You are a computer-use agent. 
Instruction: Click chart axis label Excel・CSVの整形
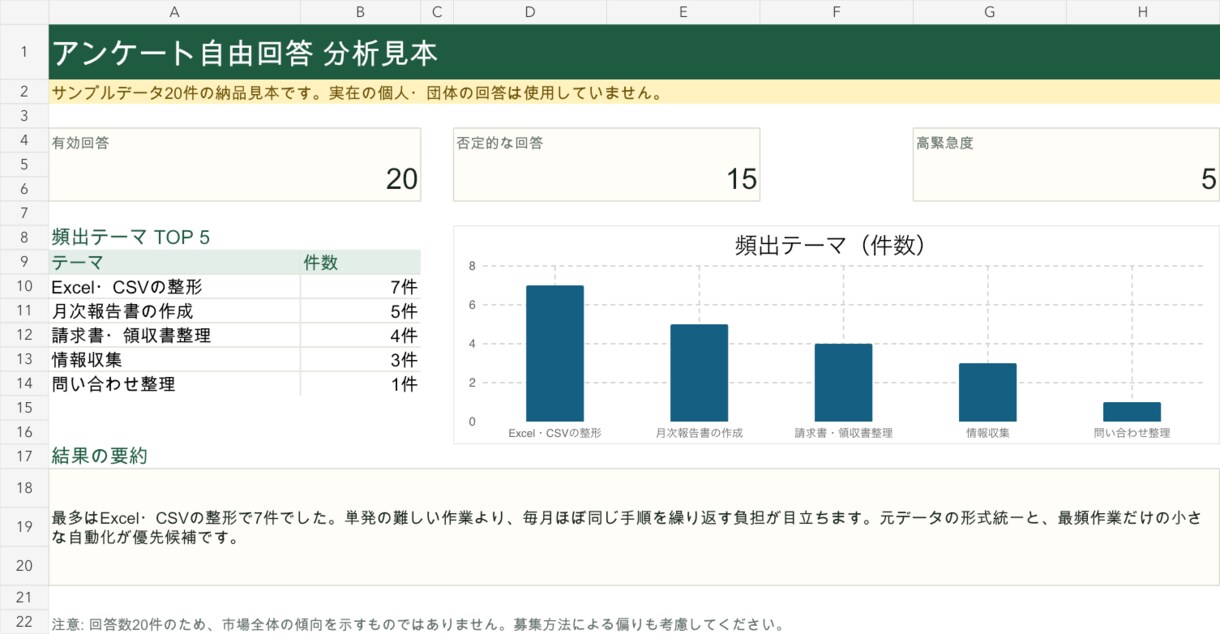coord(555,433)
